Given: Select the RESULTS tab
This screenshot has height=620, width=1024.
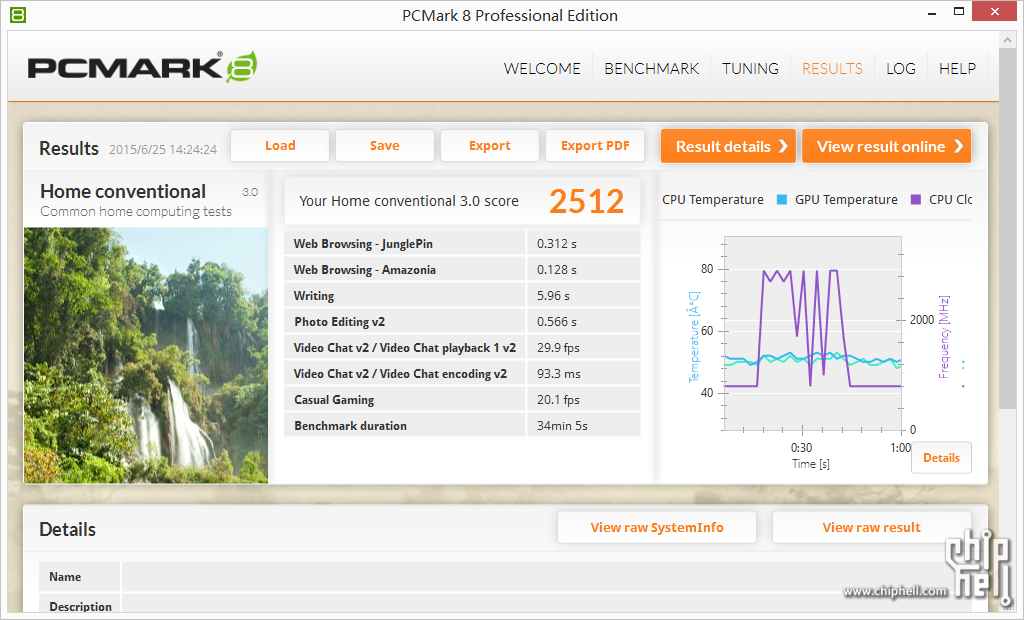Looking at the screenshot, I should coord(832,69).
